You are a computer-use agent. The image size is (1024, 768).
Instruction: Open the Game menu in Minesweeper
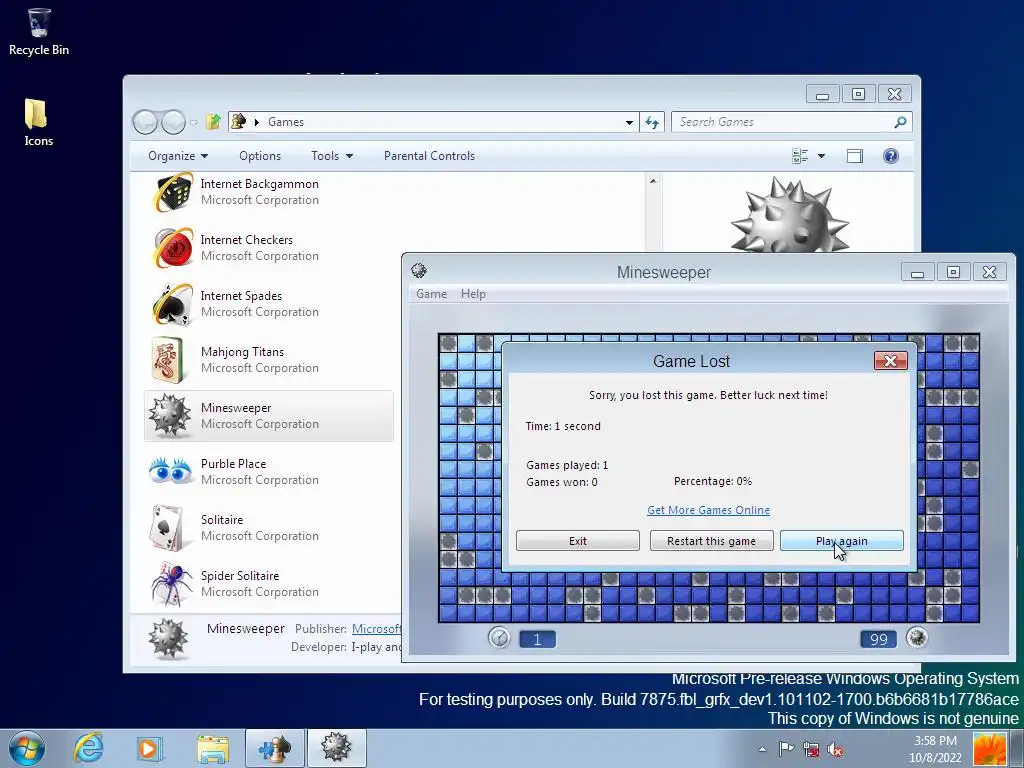tap(432, 294)
